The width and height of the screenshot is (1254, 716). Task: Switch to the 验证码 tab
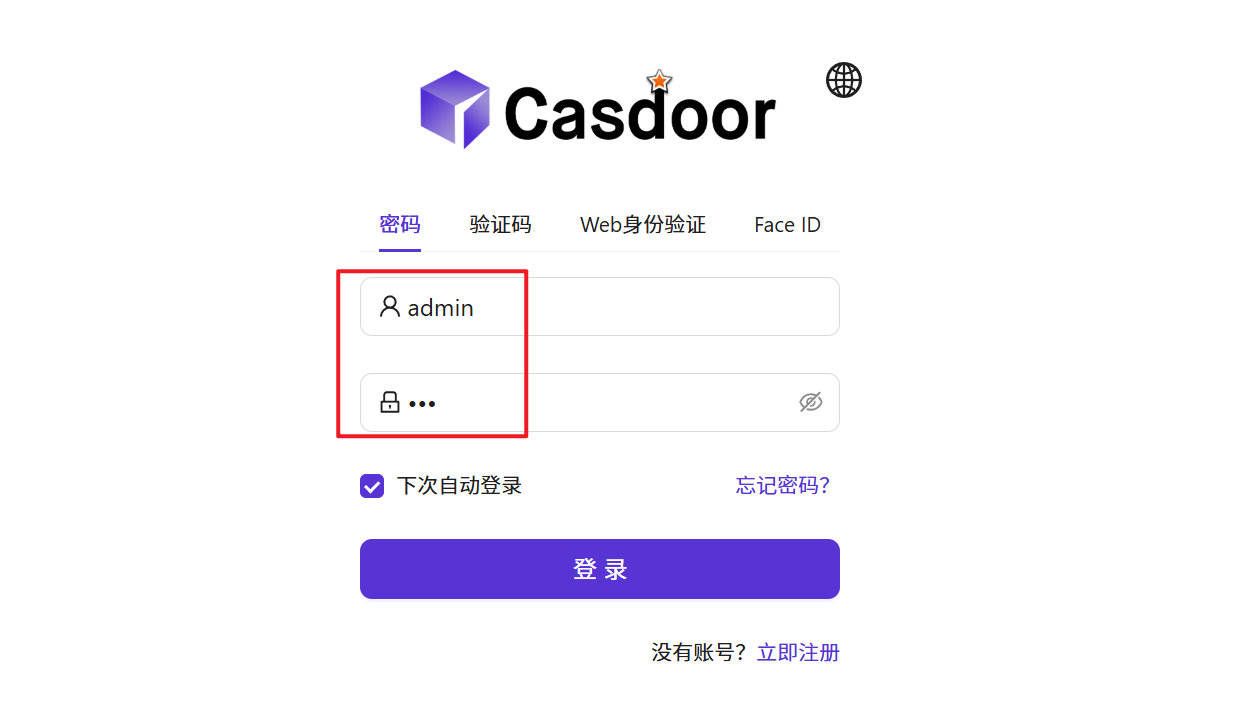point(500,225)
